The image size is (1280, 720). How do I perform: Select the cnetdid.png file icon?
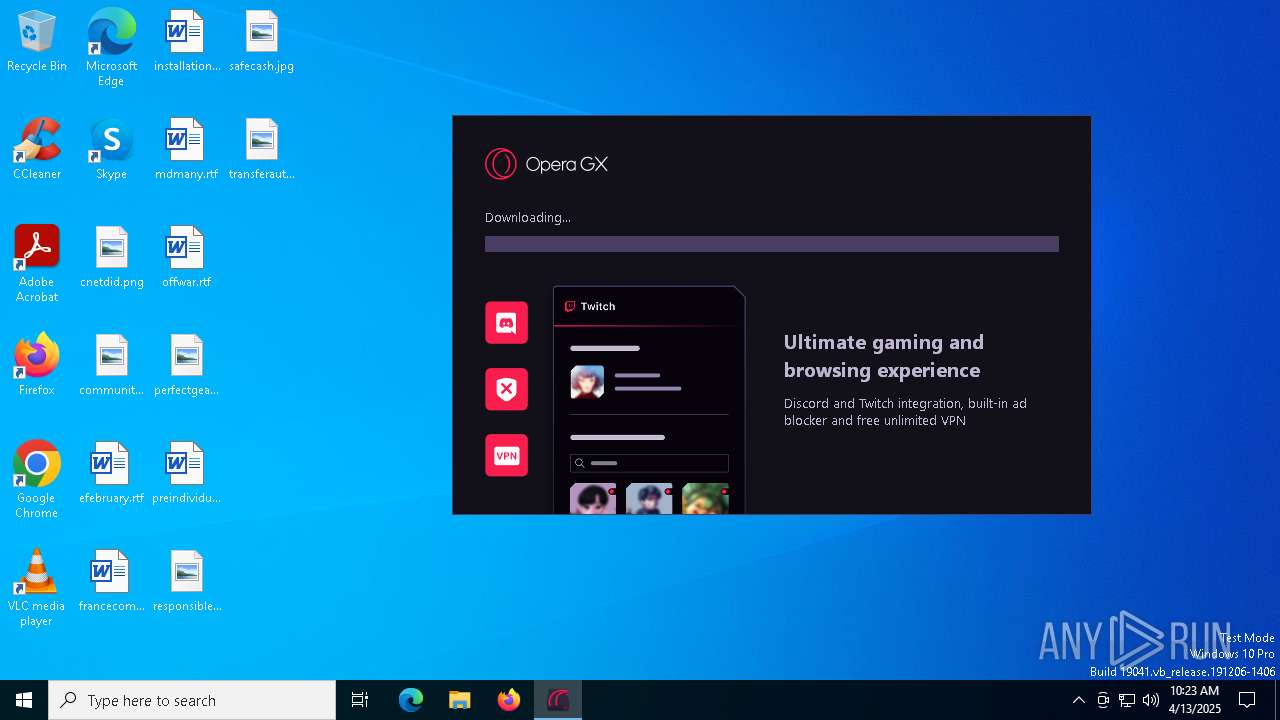111,258
